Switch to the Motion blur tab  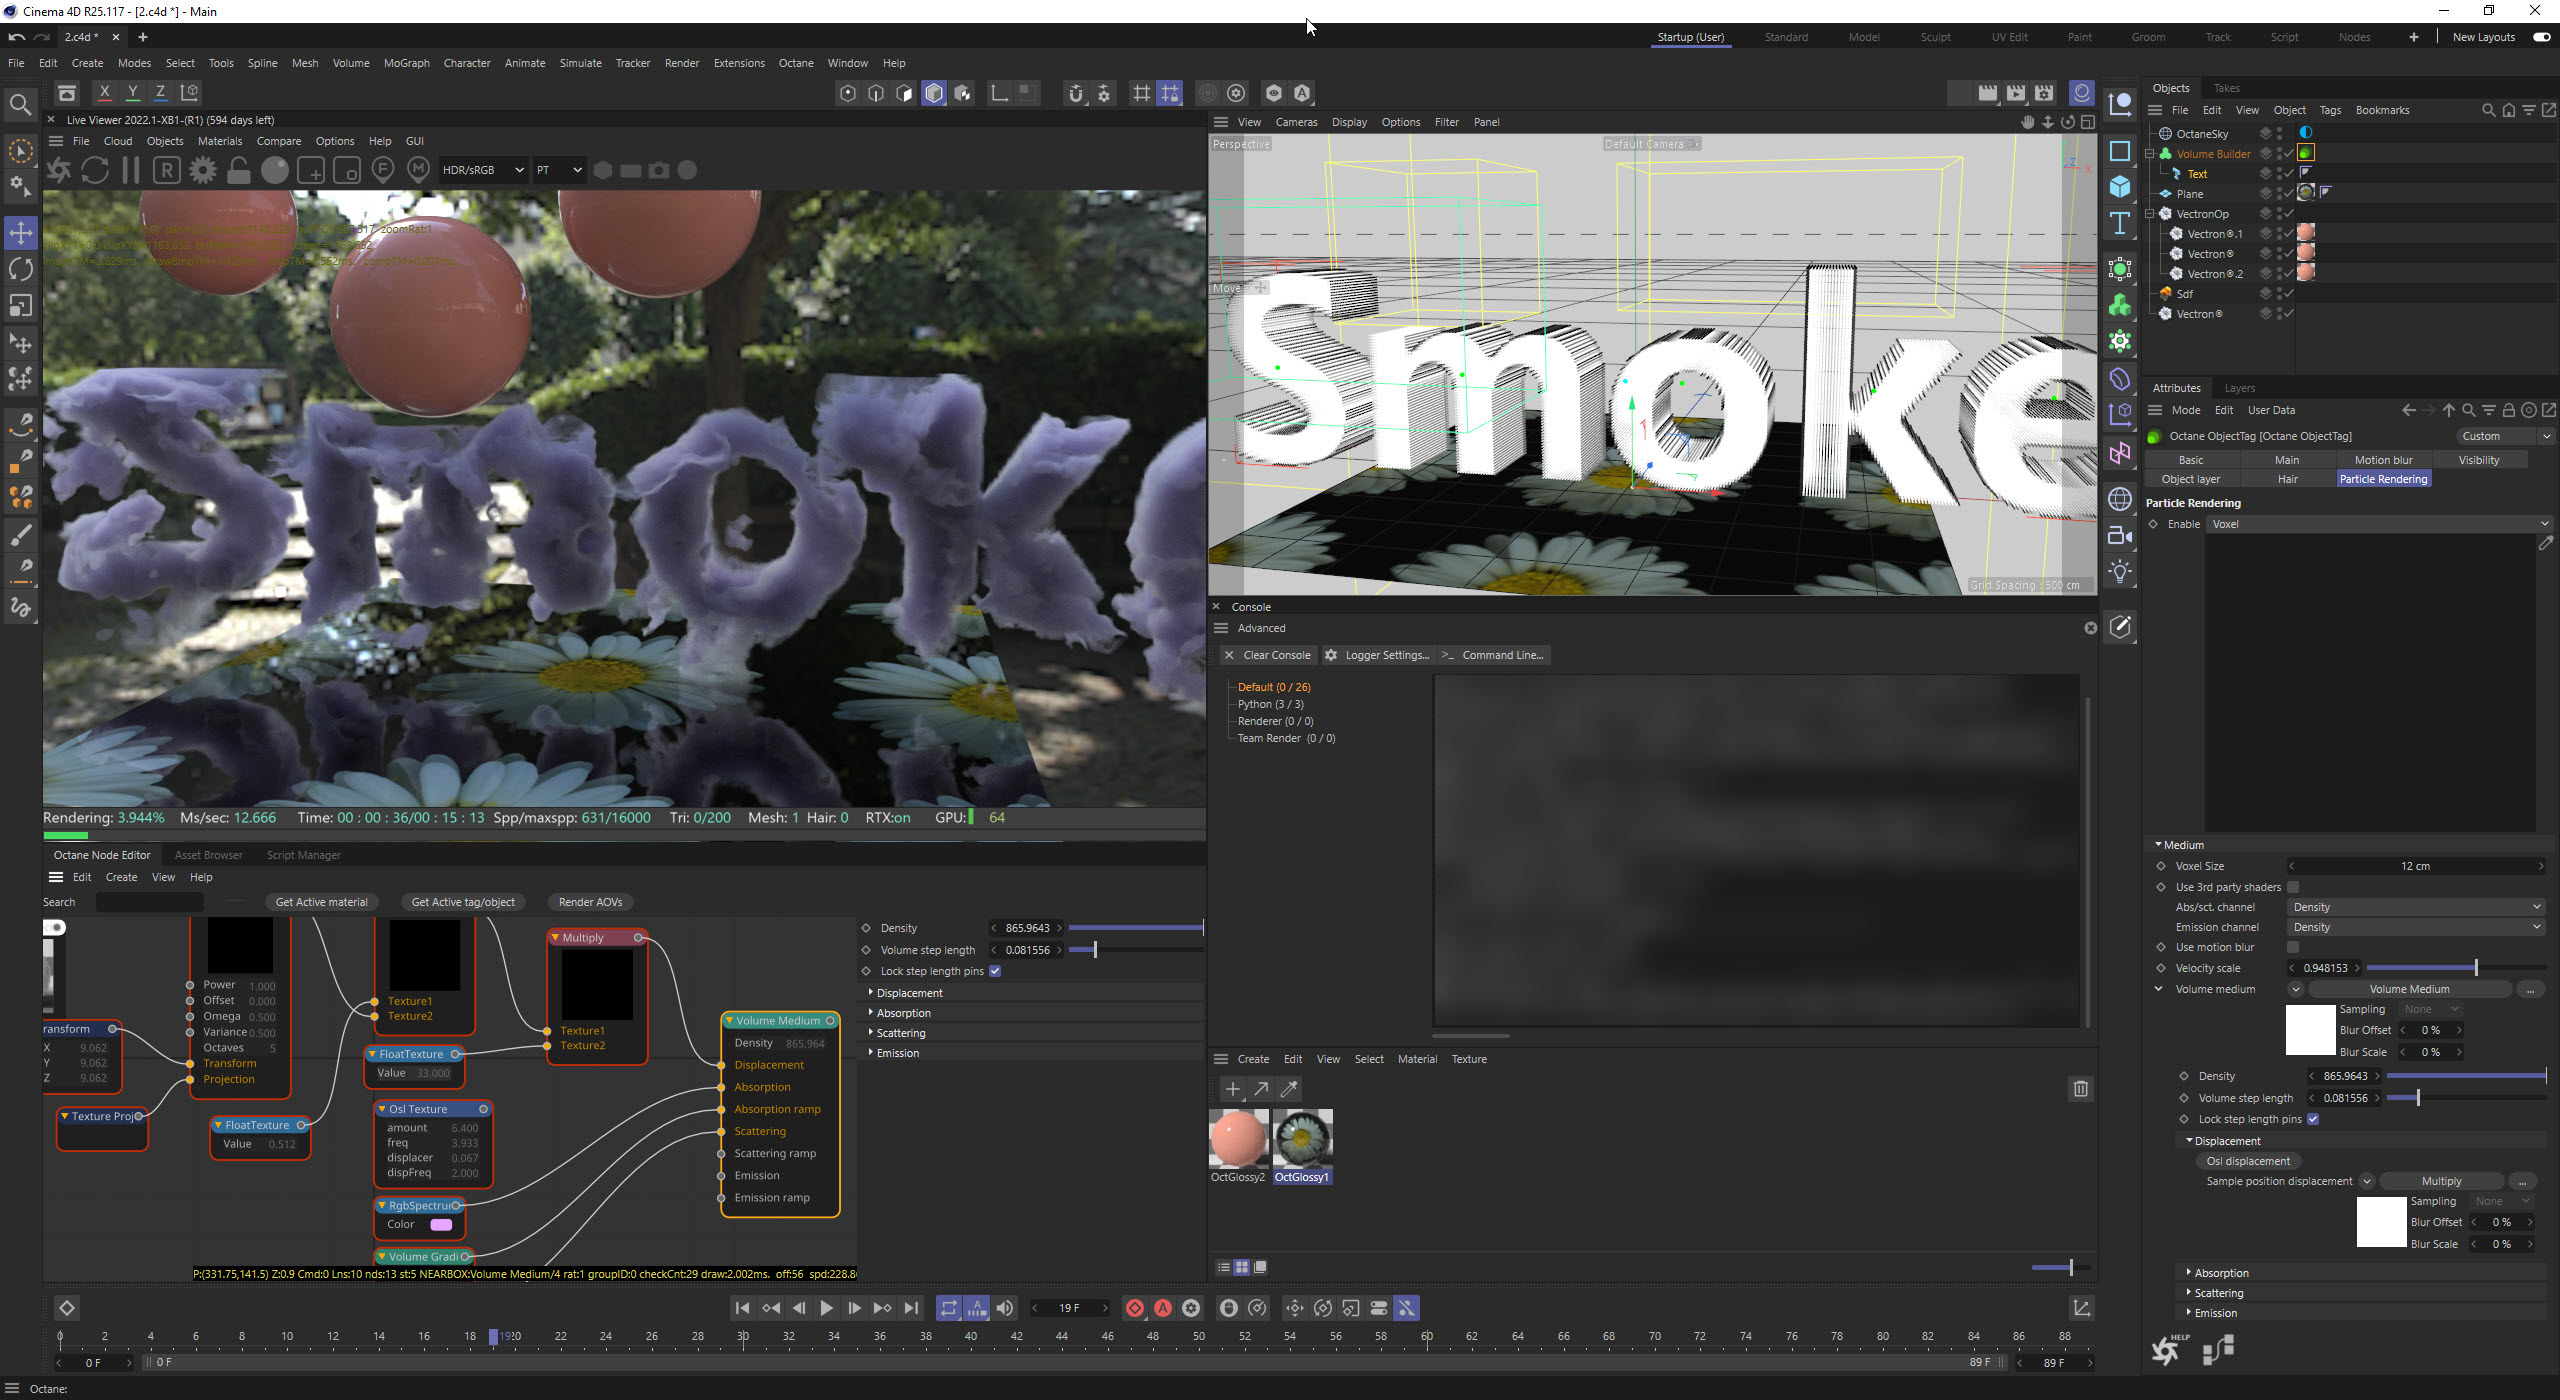pyautogui.click(x=2383, y=460)
